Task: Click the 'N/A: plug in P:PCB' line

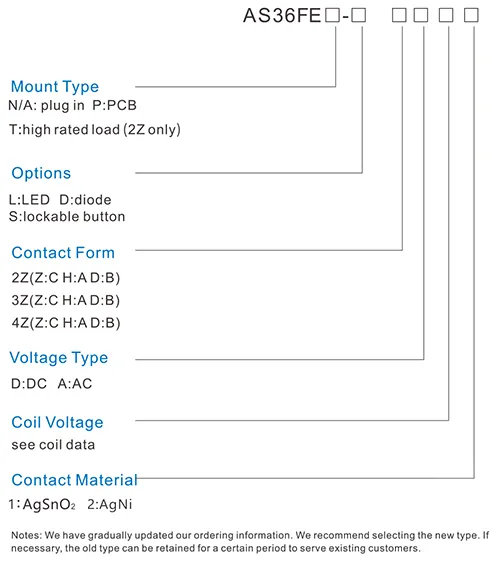Action: click(73, 105)
